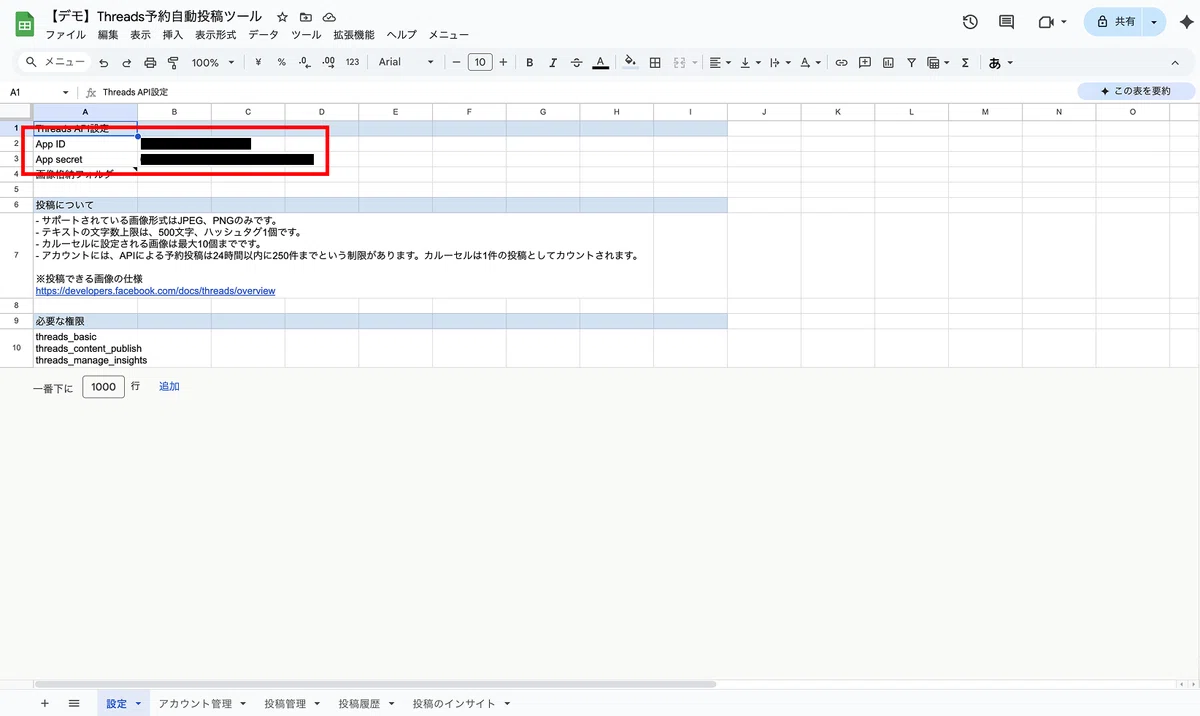Image resolution: width=1200 pixels, height=716 pixels.
Task: Click the メニュー search box
Action: 55,62
